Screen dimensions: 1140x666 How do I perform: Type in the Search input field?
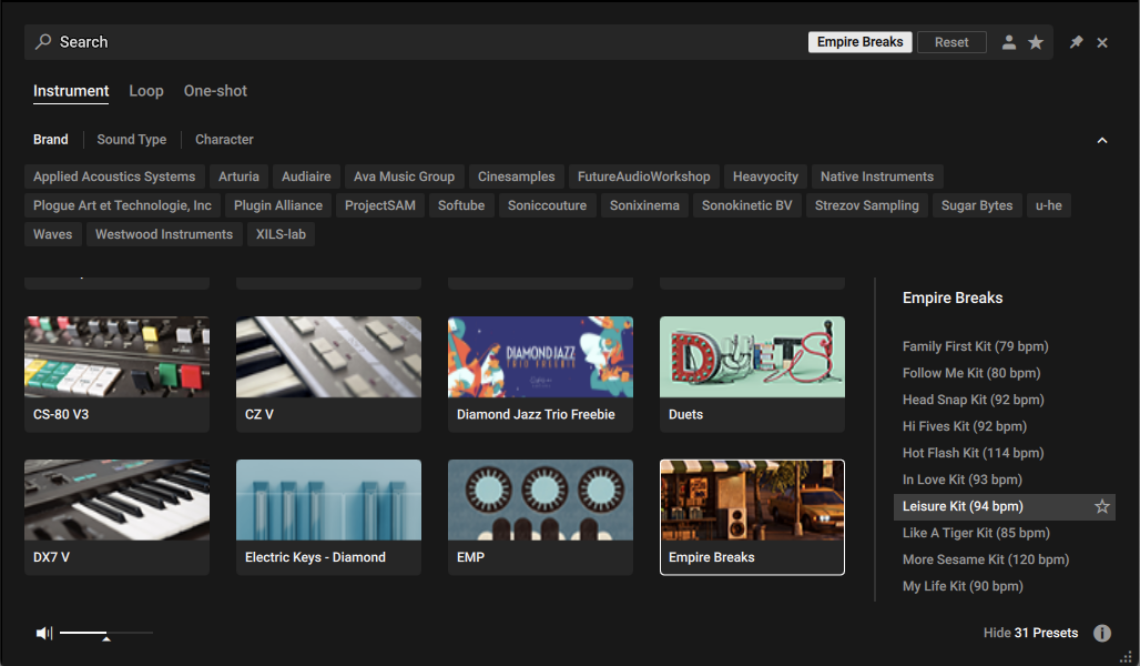400,42
